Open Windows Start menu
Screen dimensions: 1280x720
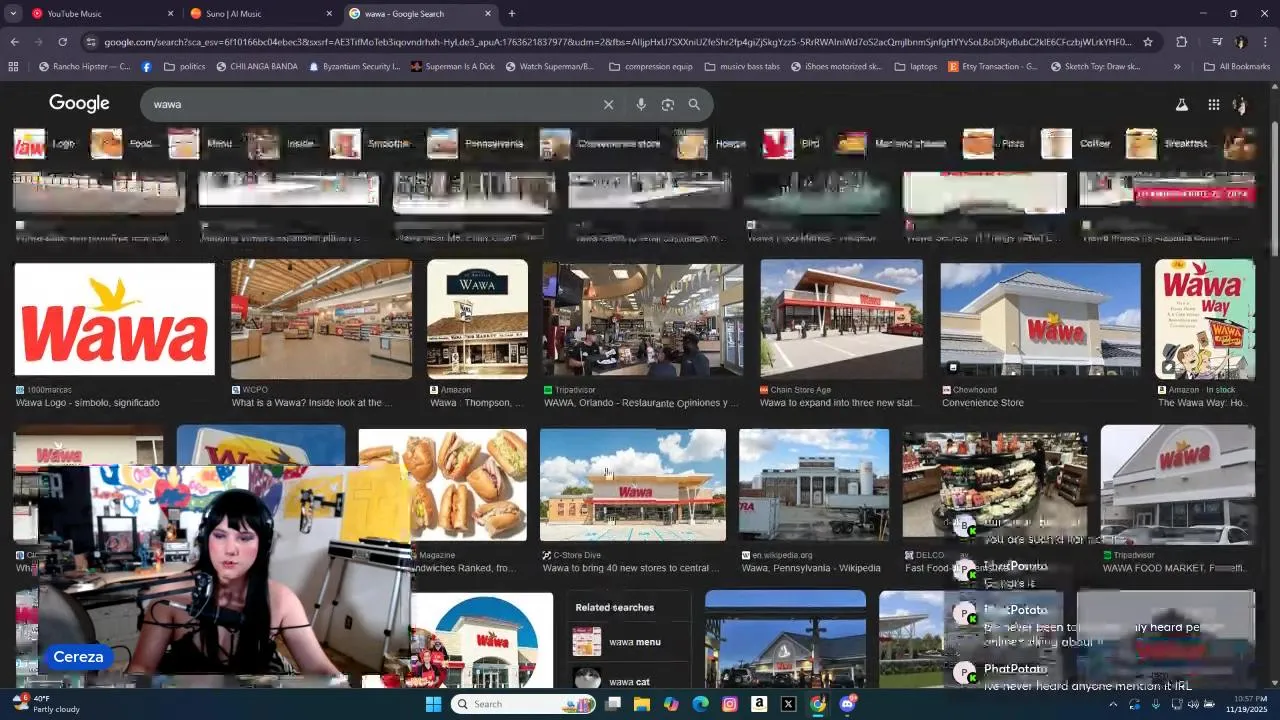pos(433,704)
